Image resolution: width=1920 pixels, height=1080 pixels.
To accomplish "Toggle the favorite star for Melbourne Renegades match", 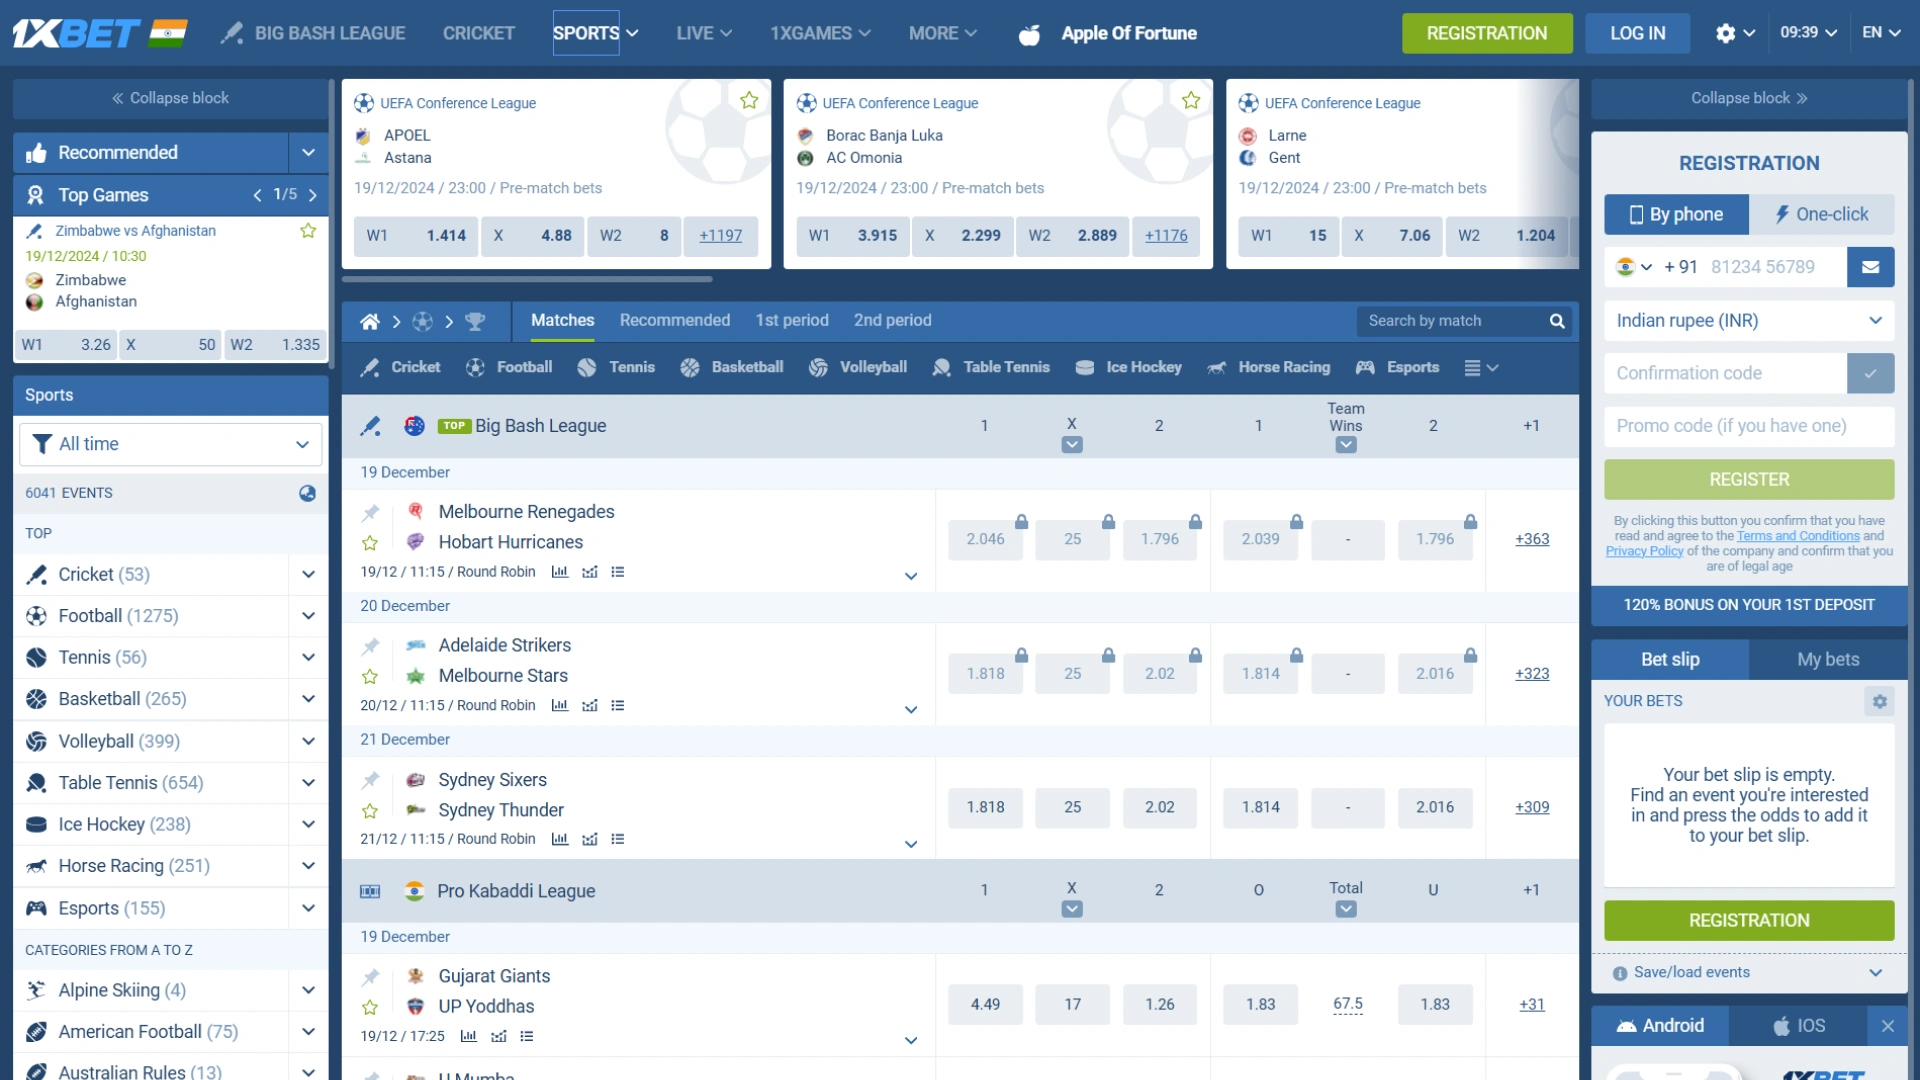I will click(x=371, y=542).
